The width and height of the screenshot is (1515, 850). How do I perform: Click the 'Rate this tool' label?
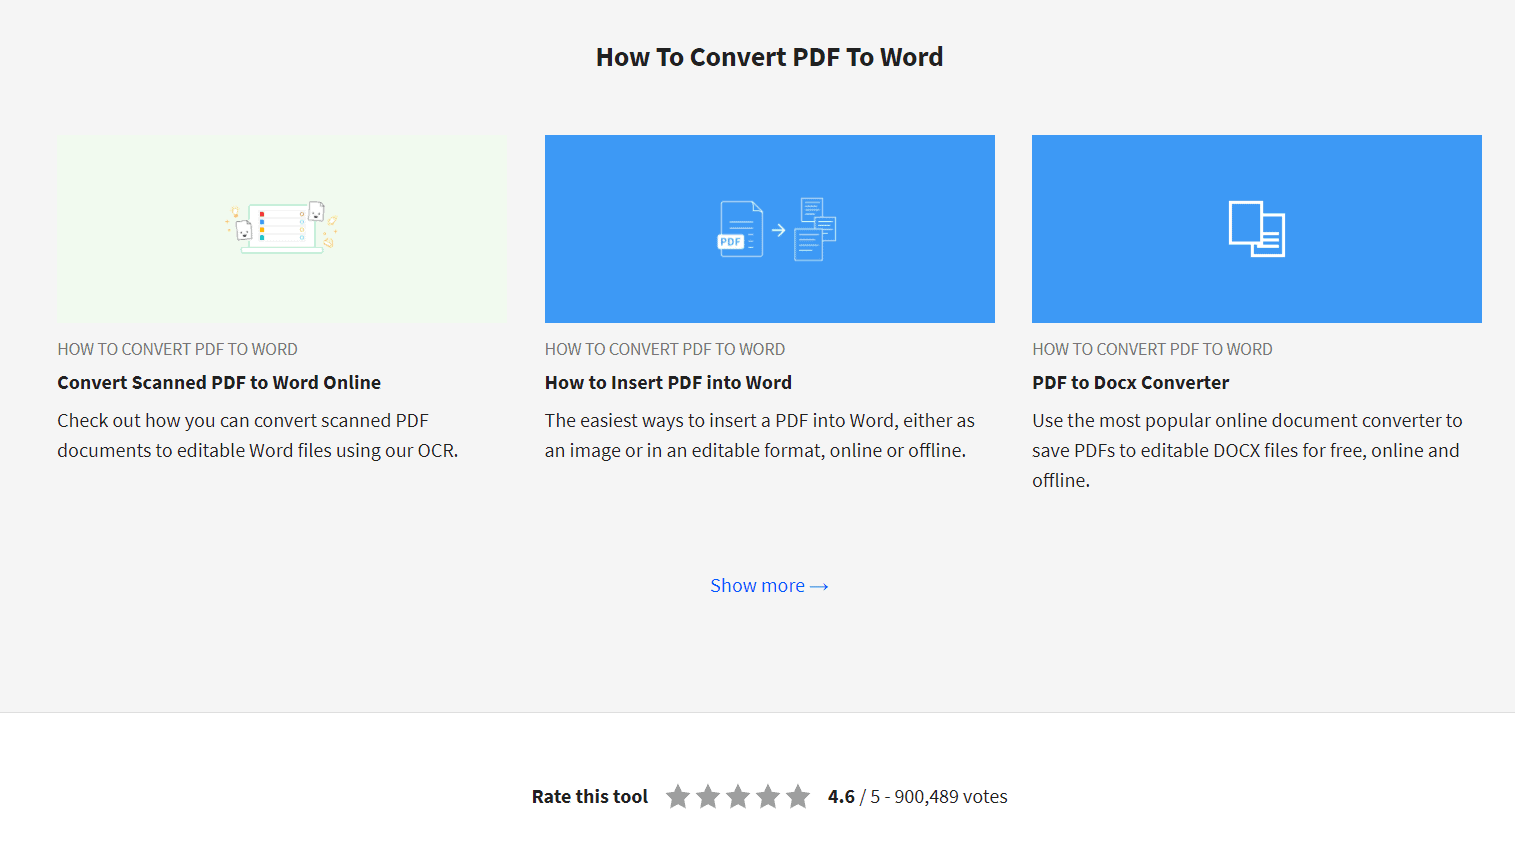click(x=590, y=797)
